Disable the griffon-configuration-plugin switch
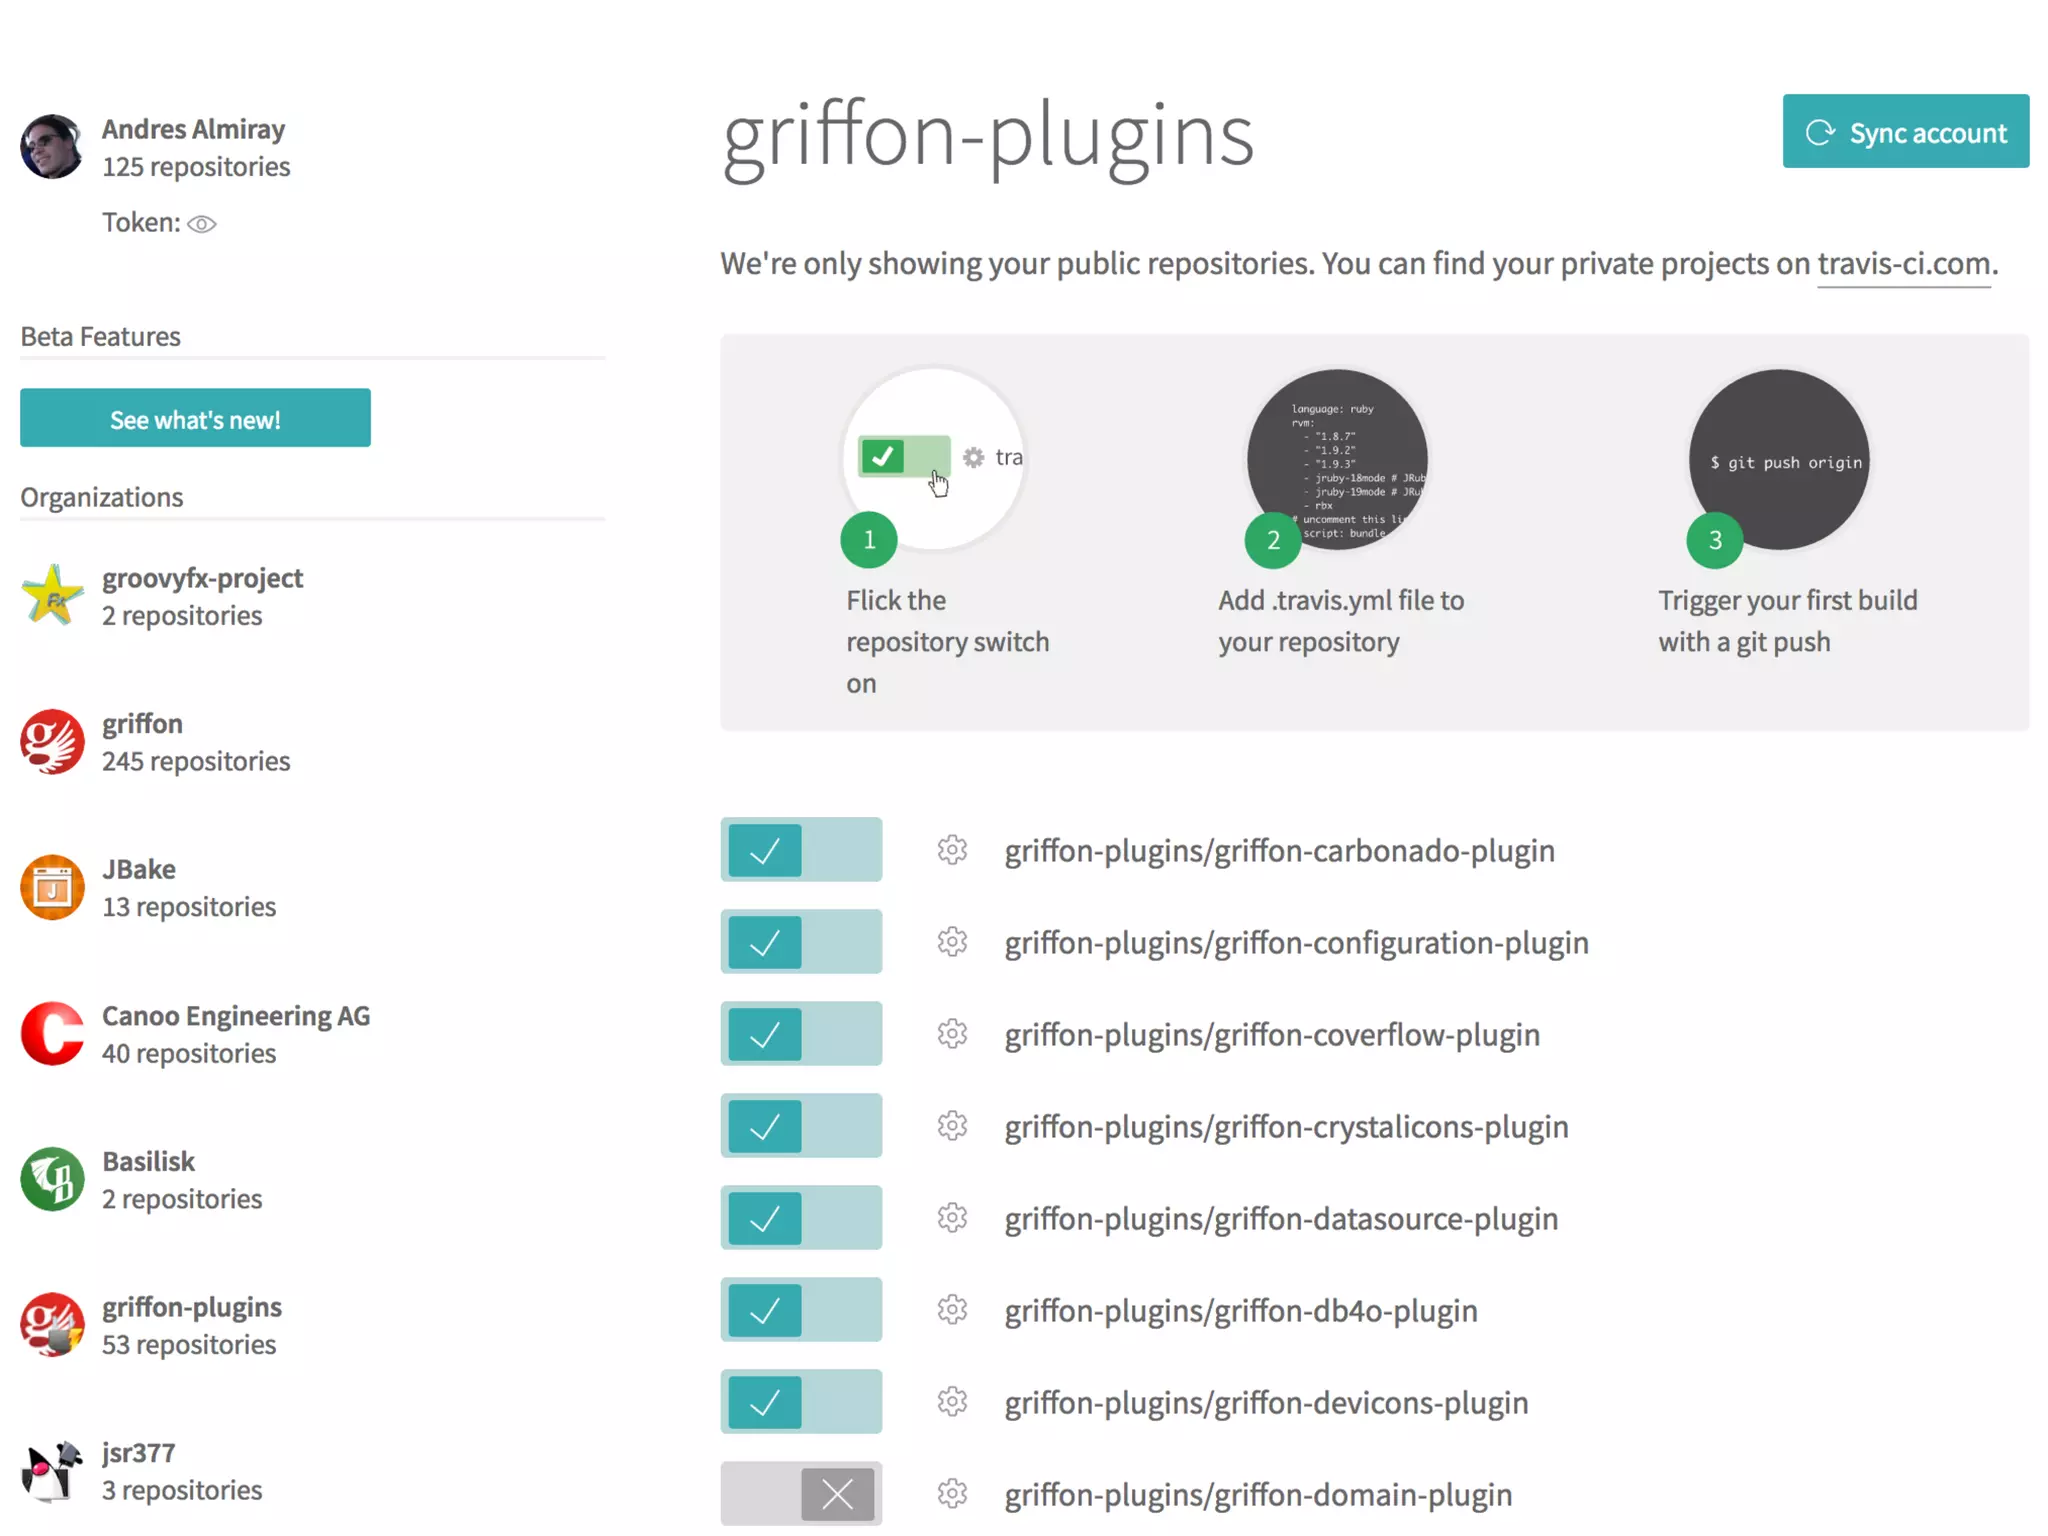The width and height of the screenshot is (2048, 1536). point(800,942)
